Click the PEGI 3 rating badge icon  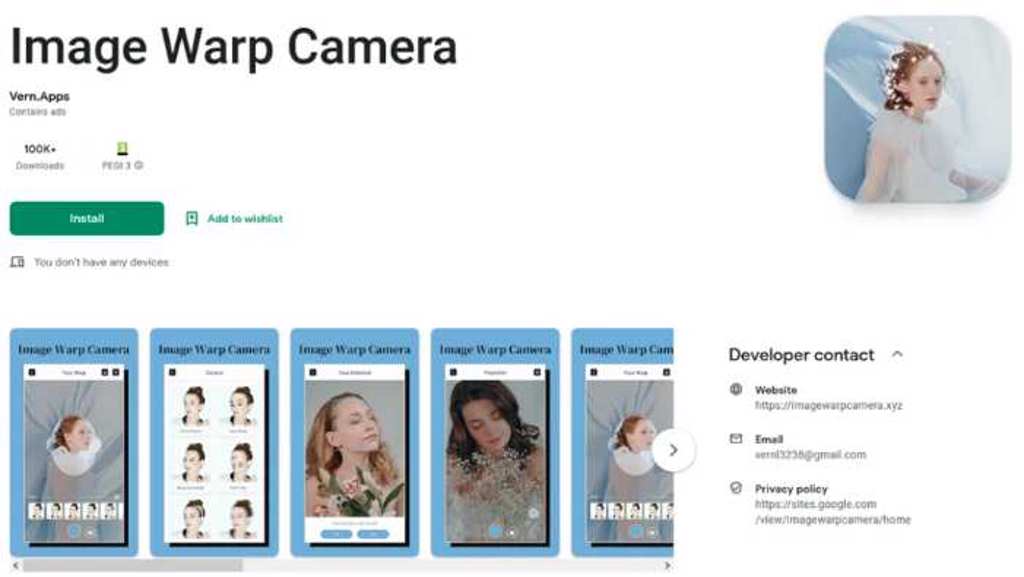122,149
